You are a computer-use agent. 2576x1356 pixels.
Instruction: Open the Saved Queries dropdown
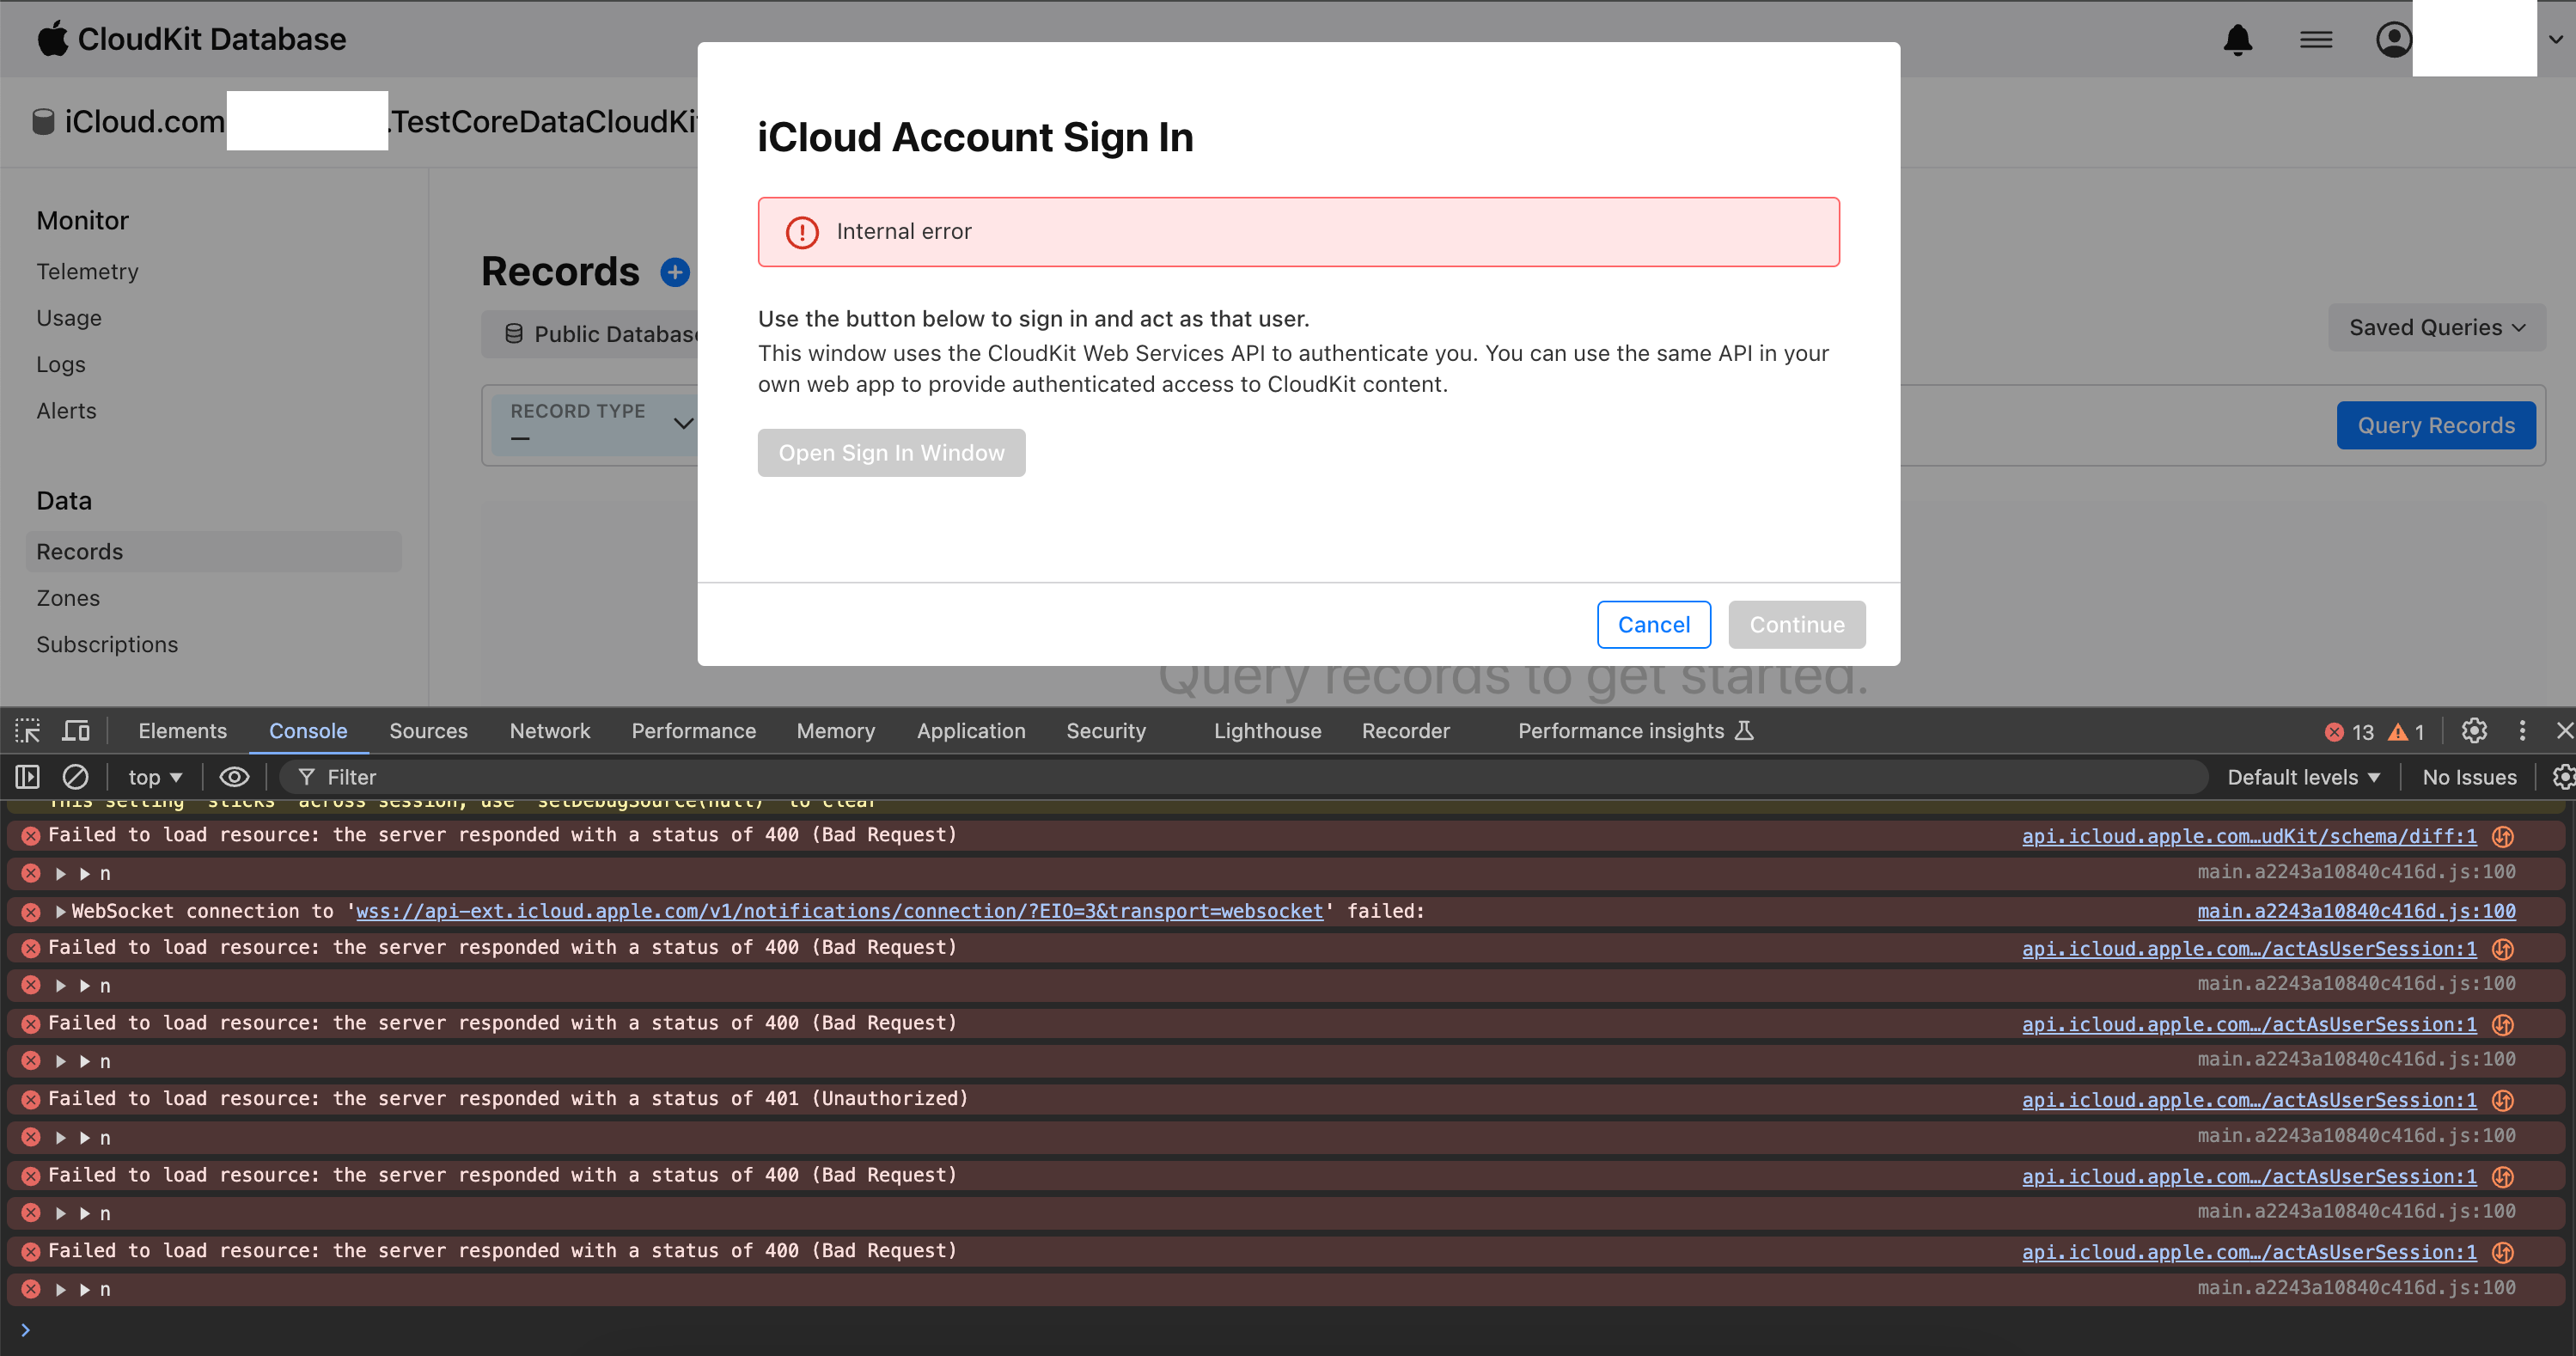point(2437,327)
